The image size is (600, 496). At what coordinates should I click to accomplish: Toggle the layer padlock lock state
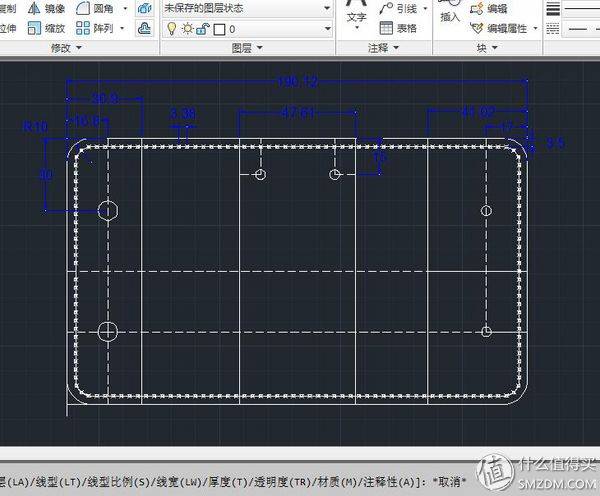pos(202,29)
